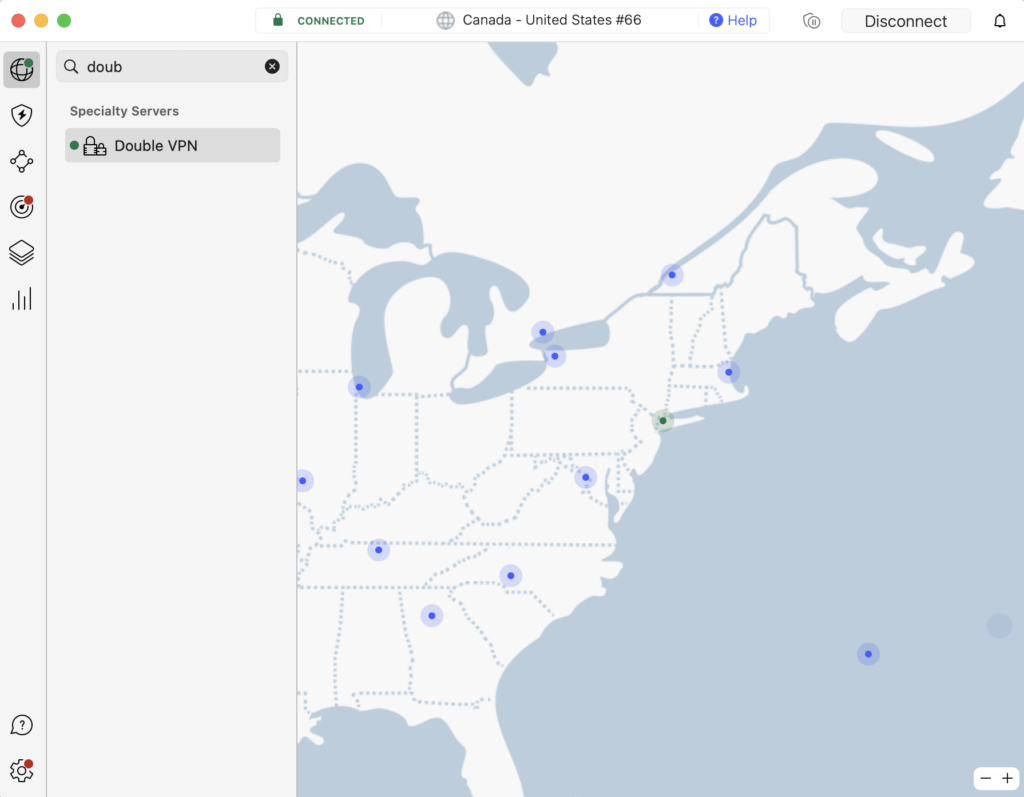Click the globe icon beside server name
1024x797 pixels.
[x=445, y=20]
